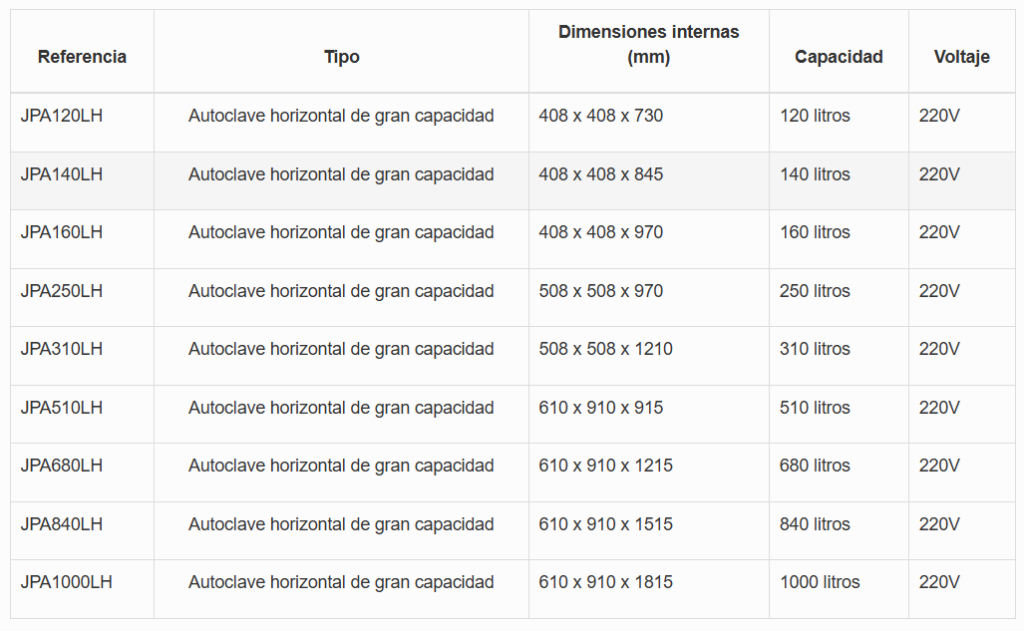Select the JPA510LH reference cell
The image size is (1024, 631).
point(62,408)
